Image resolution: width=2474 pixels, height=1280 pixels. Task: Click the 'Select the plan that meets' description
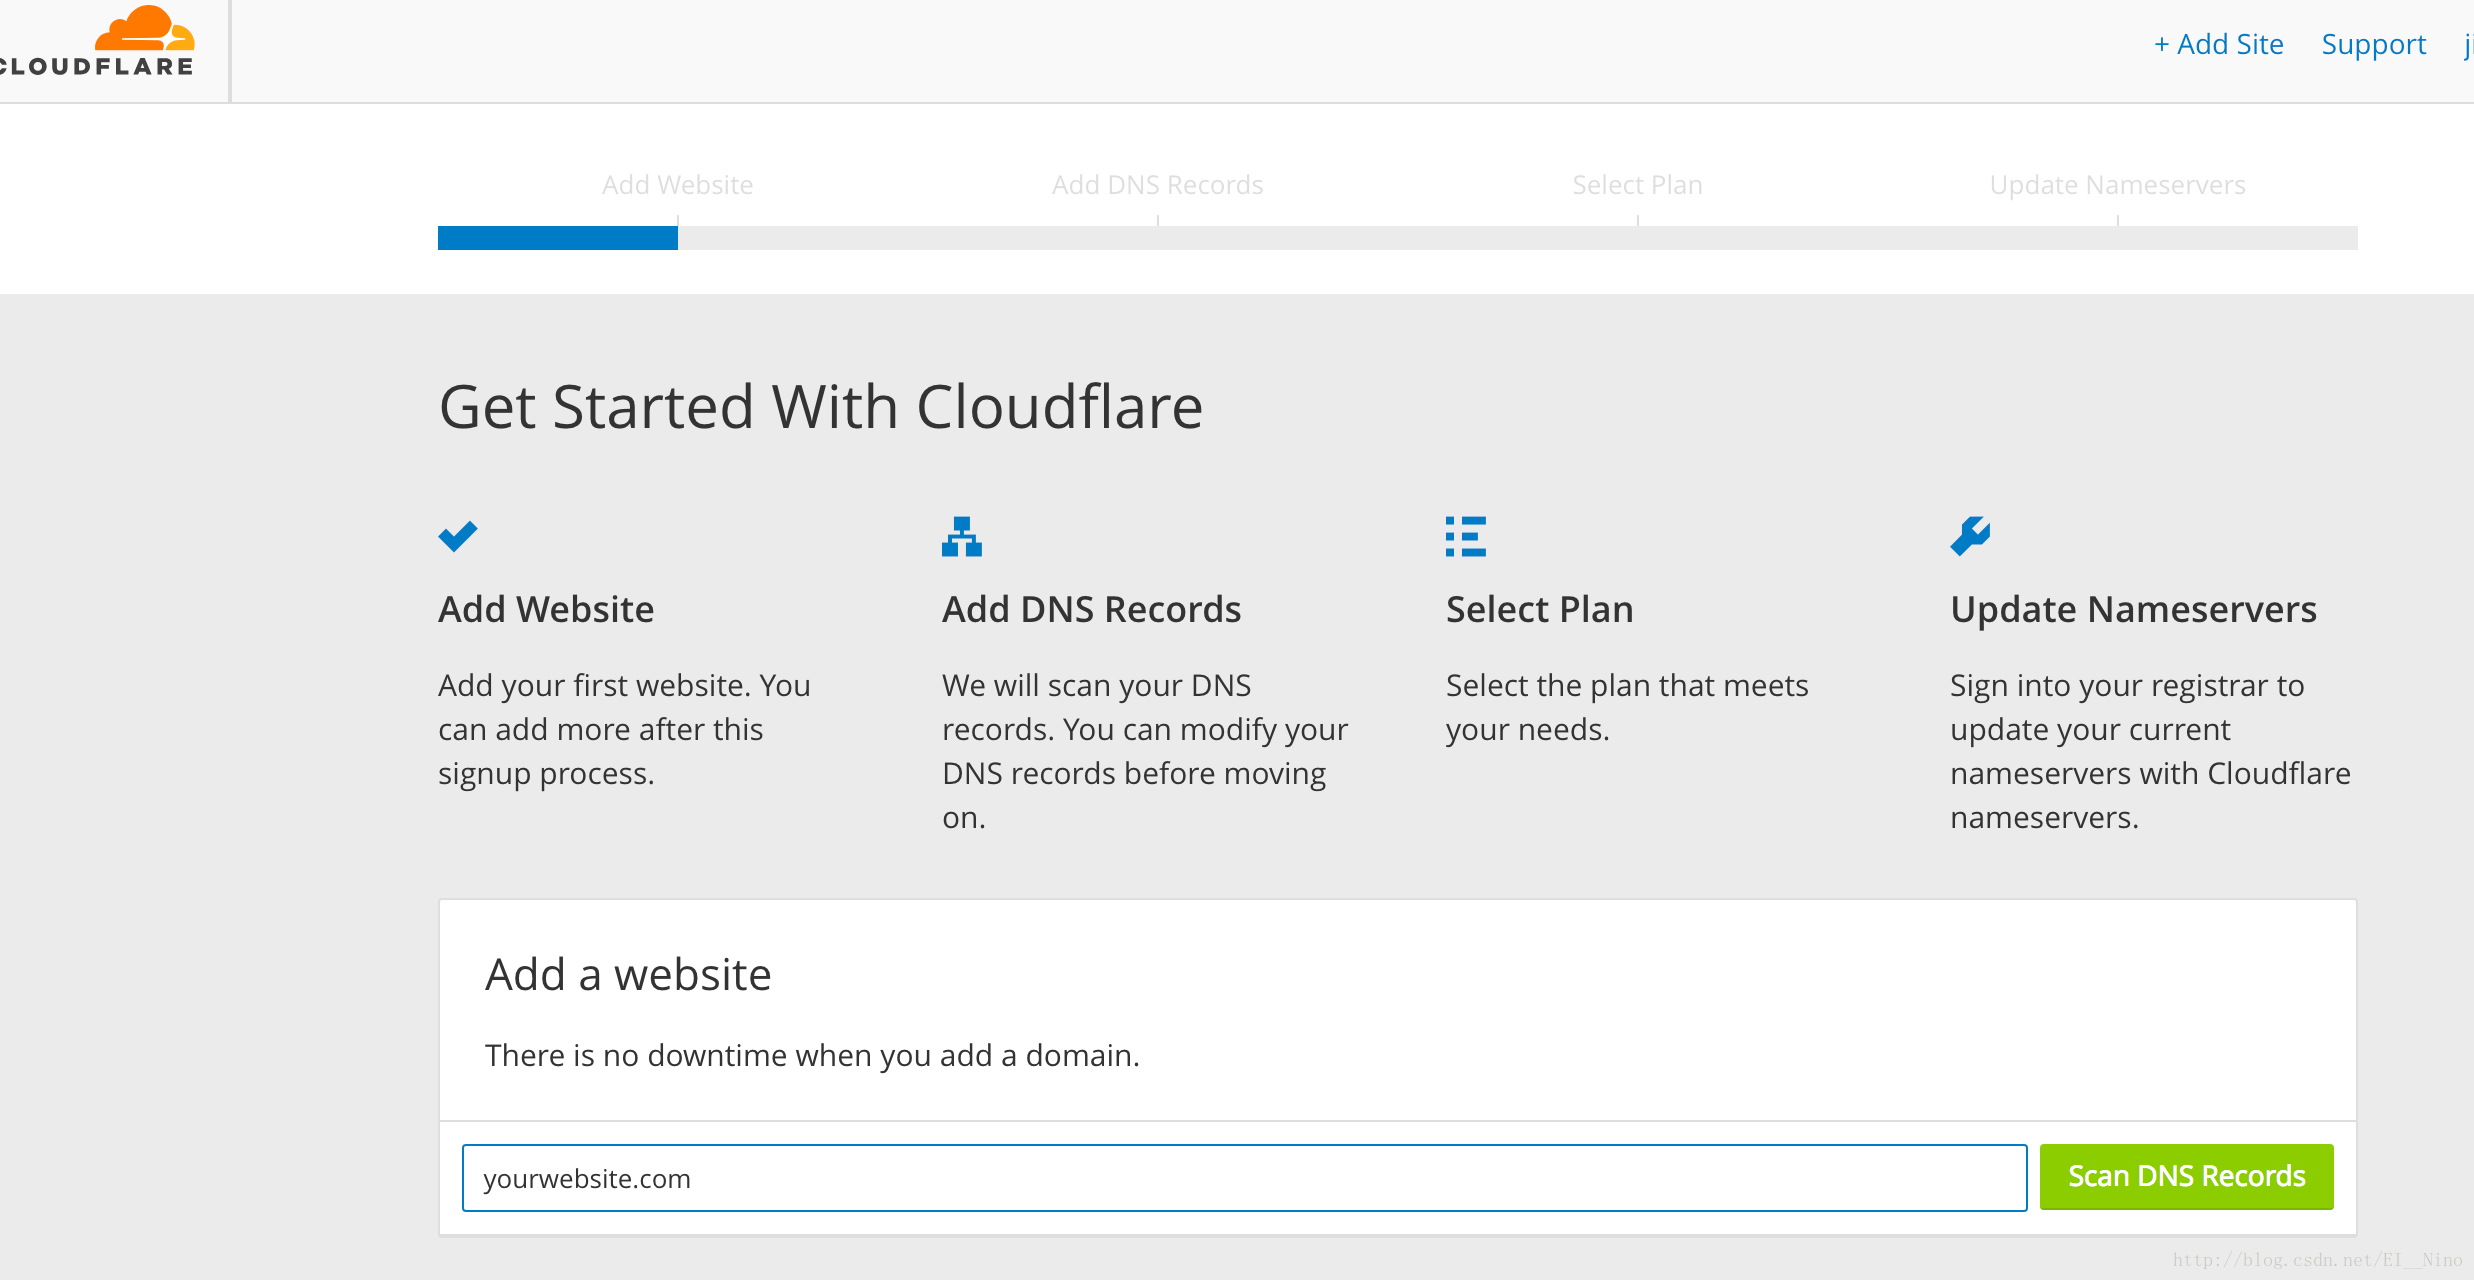(1627, 708)
